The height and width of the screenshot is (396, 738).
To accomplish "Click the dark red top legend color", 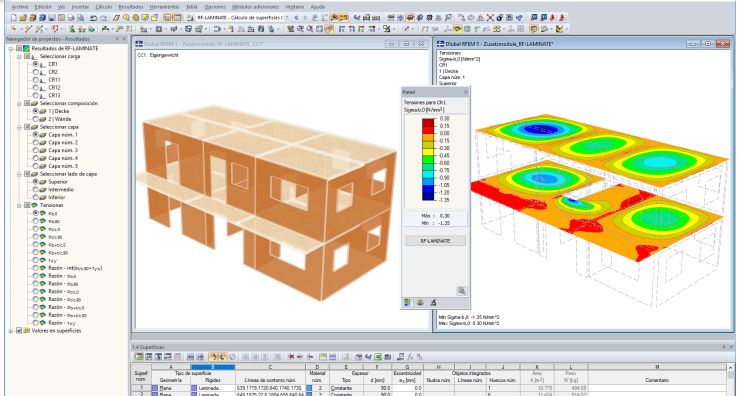I will [x=428, y=122].
